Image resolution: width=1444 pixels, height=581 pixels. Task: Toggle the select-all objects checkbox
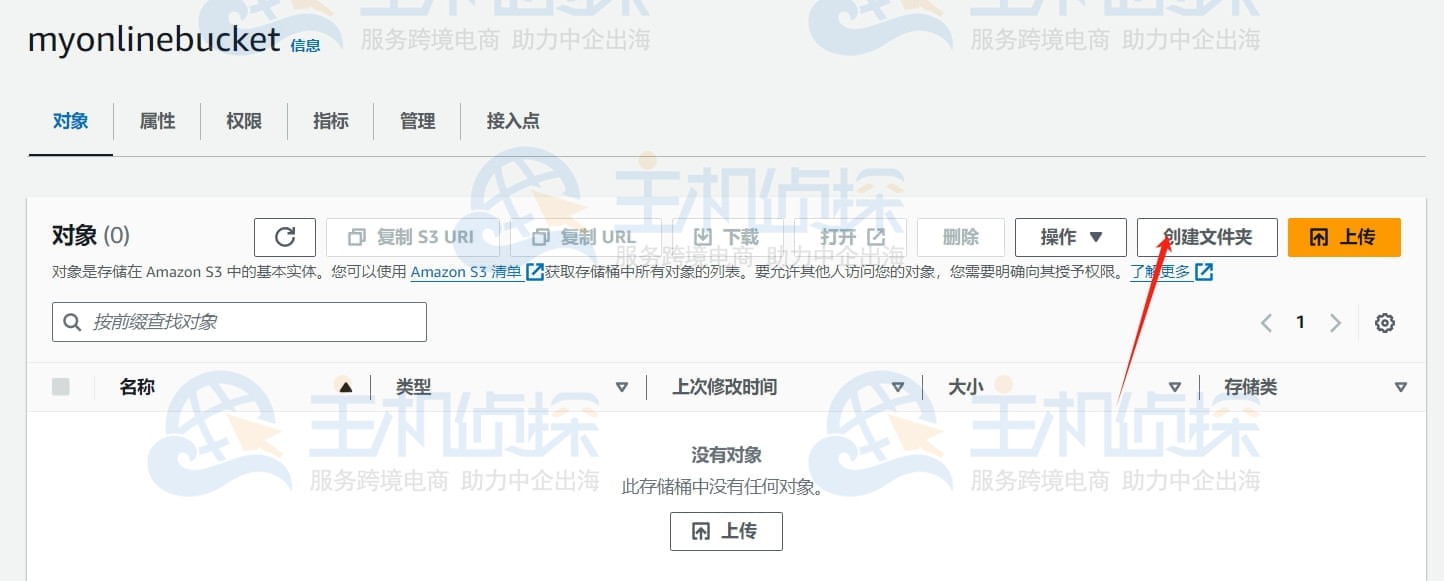60,386
